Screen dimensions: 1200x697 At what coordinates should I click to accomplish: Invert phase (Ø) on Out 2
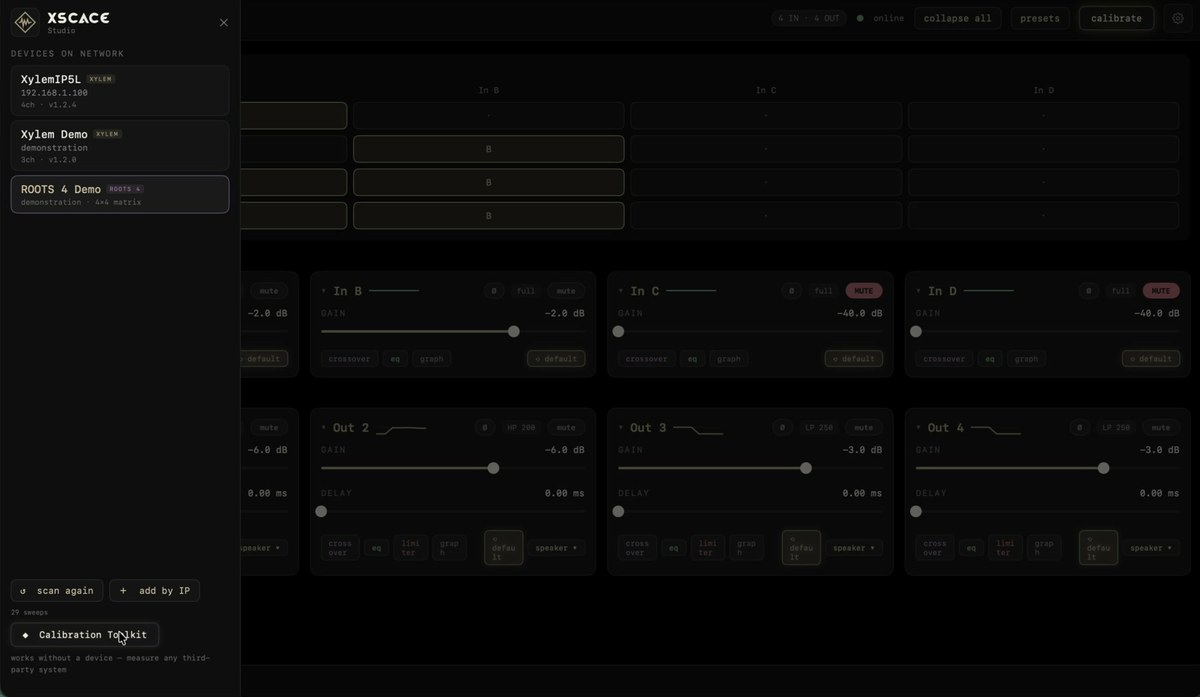tap(484, 428)
